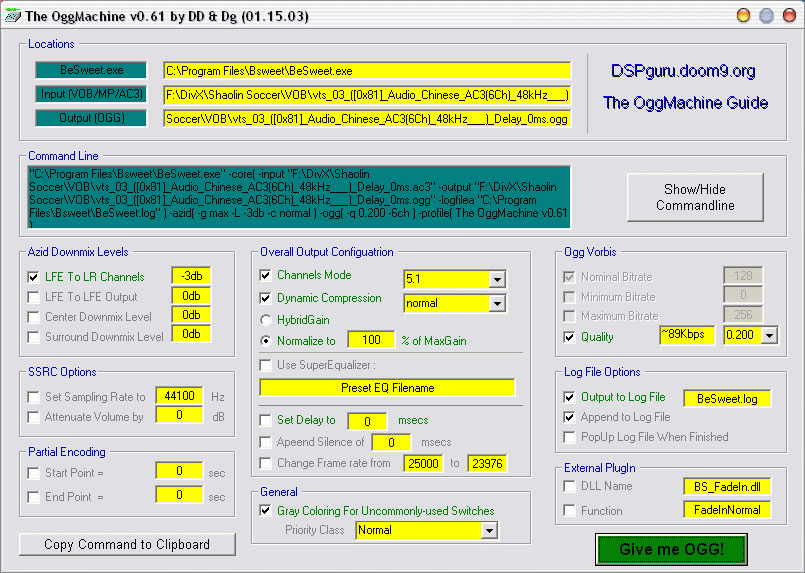Click the LFE To LFE Output 0db field
Image resolution: width=805 pixels, height=573 pixels.
pos(191,296)
